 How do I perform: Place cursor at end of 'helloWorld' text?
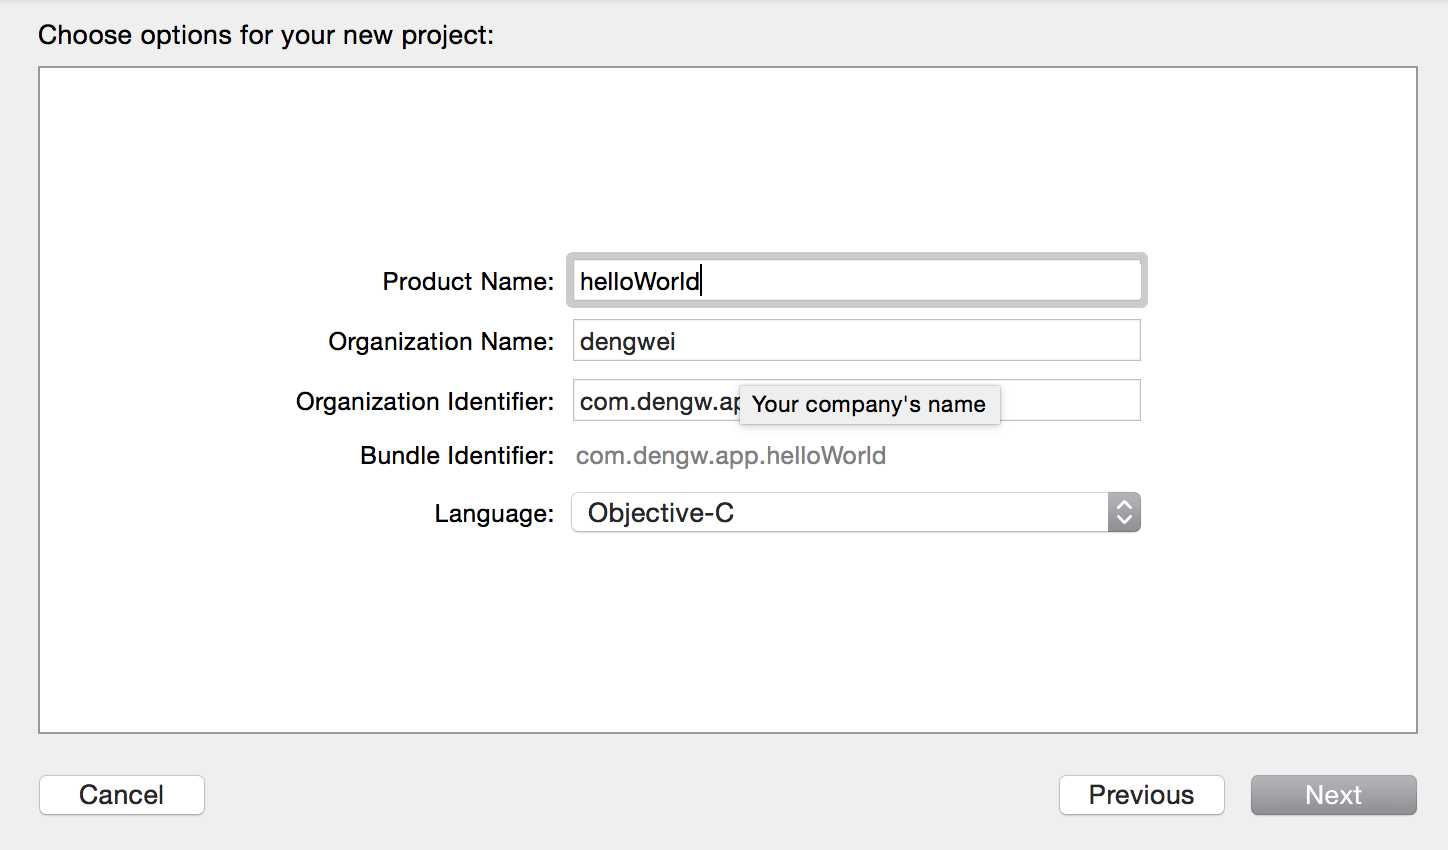pyautogui.click(x=701, y=281)
